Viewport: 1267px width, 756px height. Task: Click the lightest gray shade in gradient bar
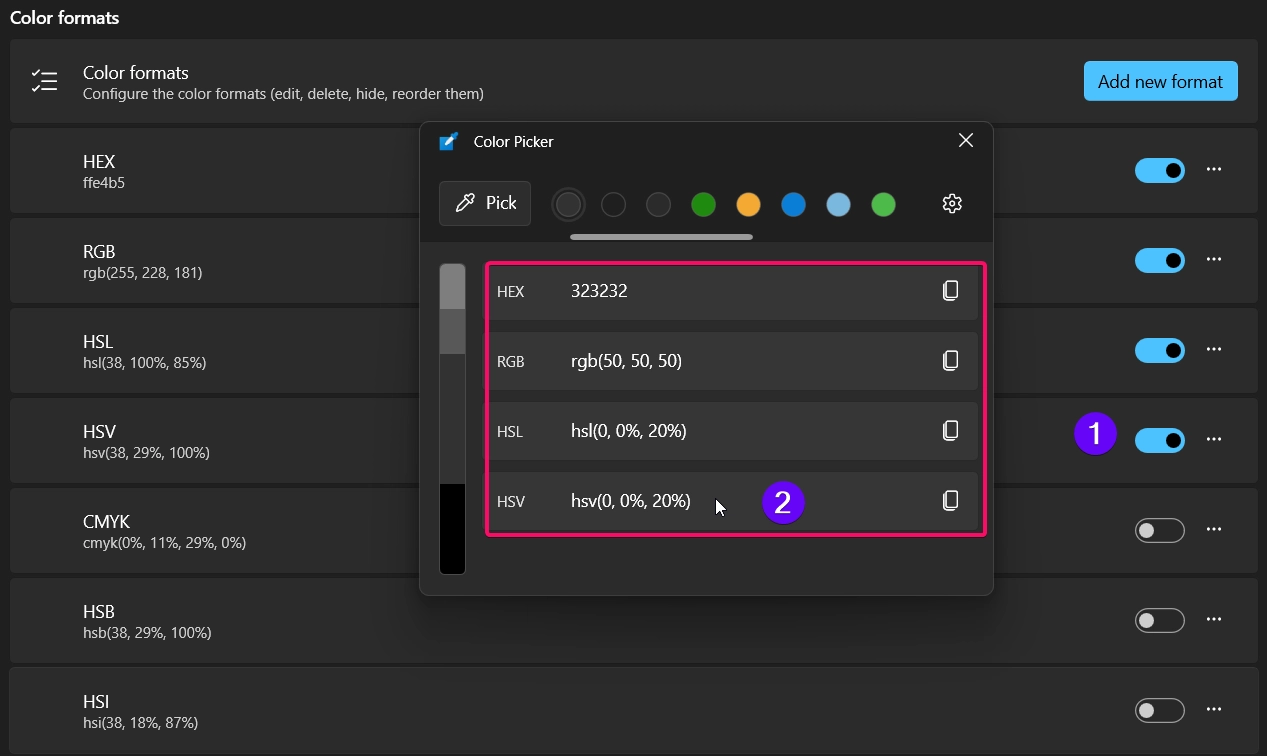(x=452, y=286)
